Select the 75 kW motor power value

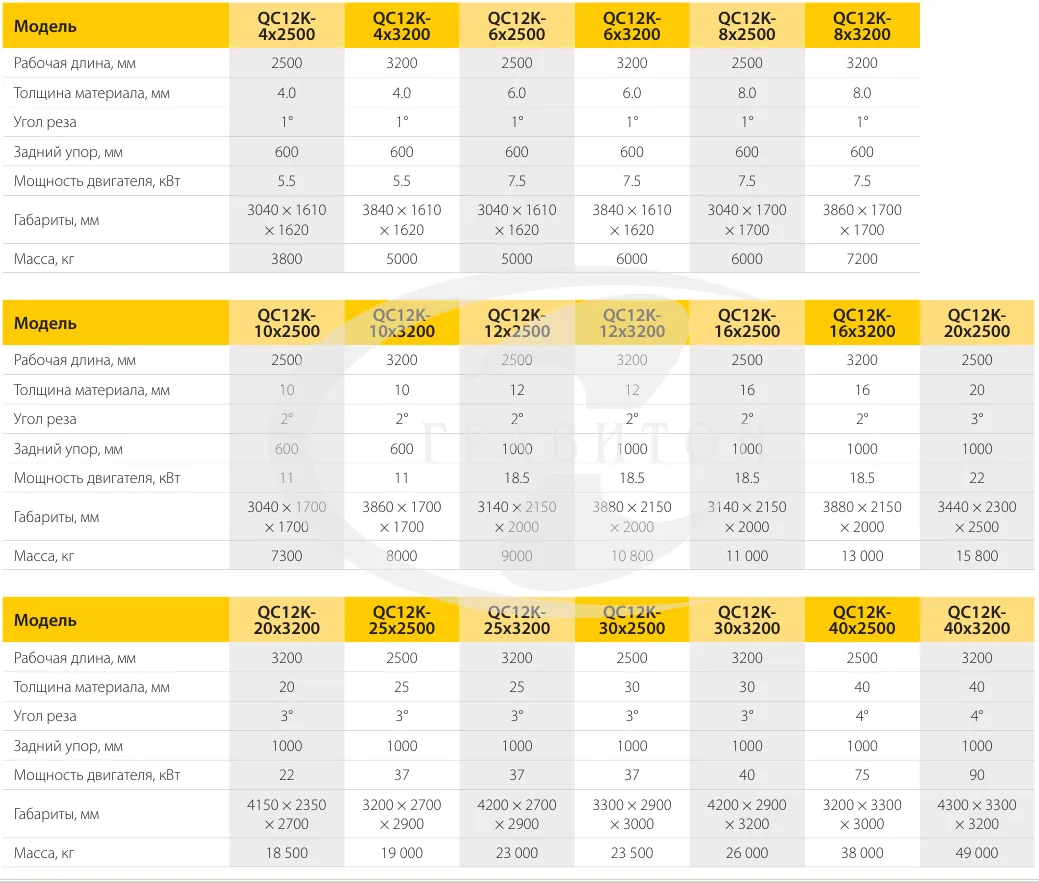tap(862, 775)
